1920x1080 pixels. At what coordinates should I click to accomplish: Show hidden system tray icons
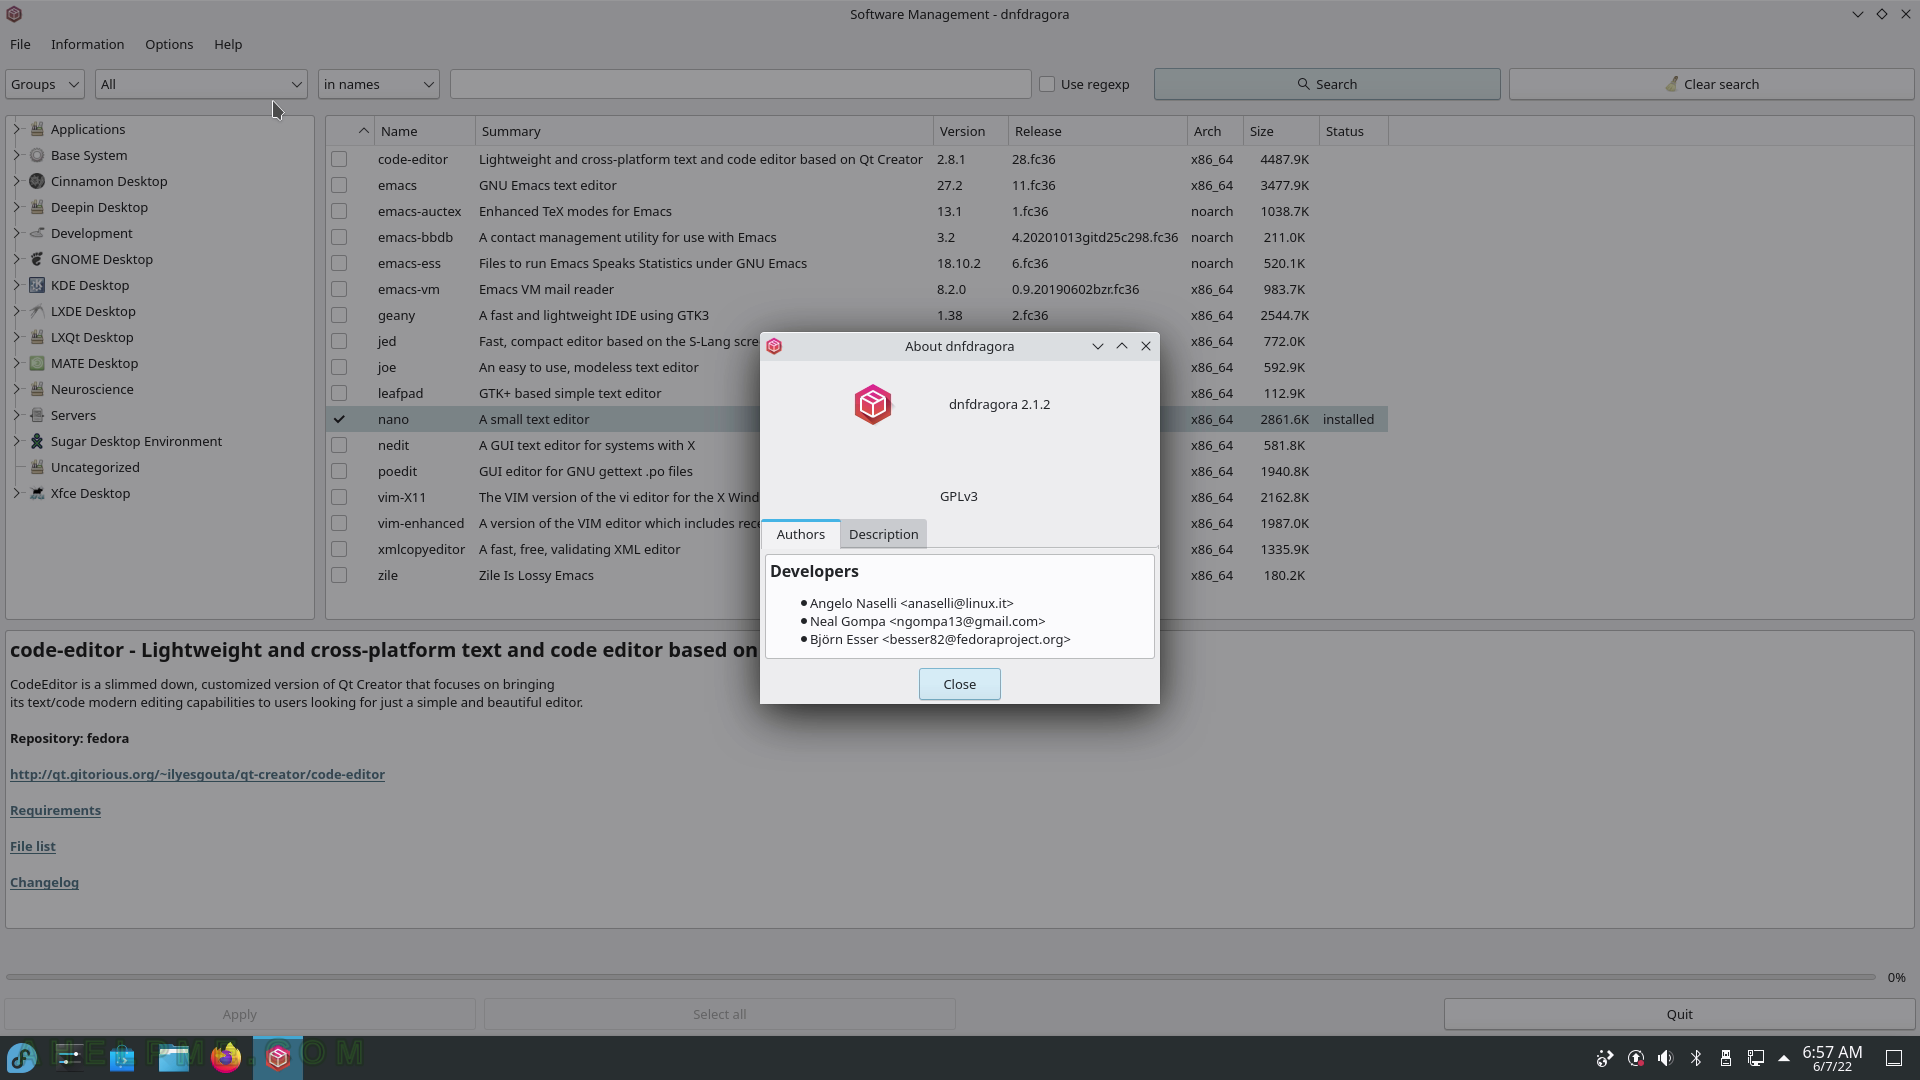coord(1784,1058)
